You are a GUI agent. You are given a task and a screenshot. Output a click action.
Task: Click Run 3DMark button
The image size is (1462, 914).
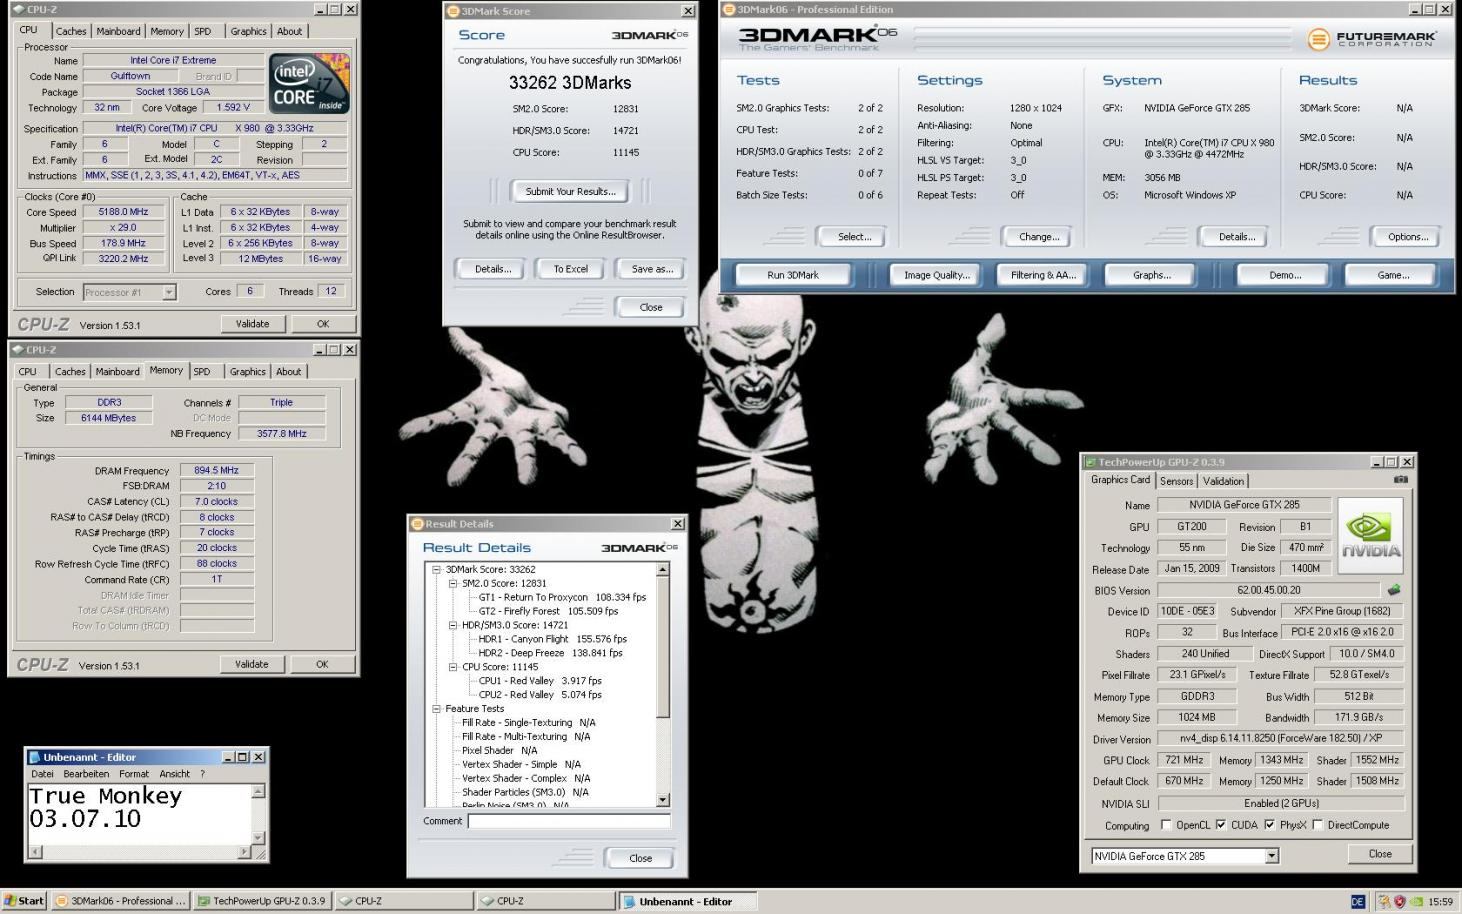[x=793, y=275]
